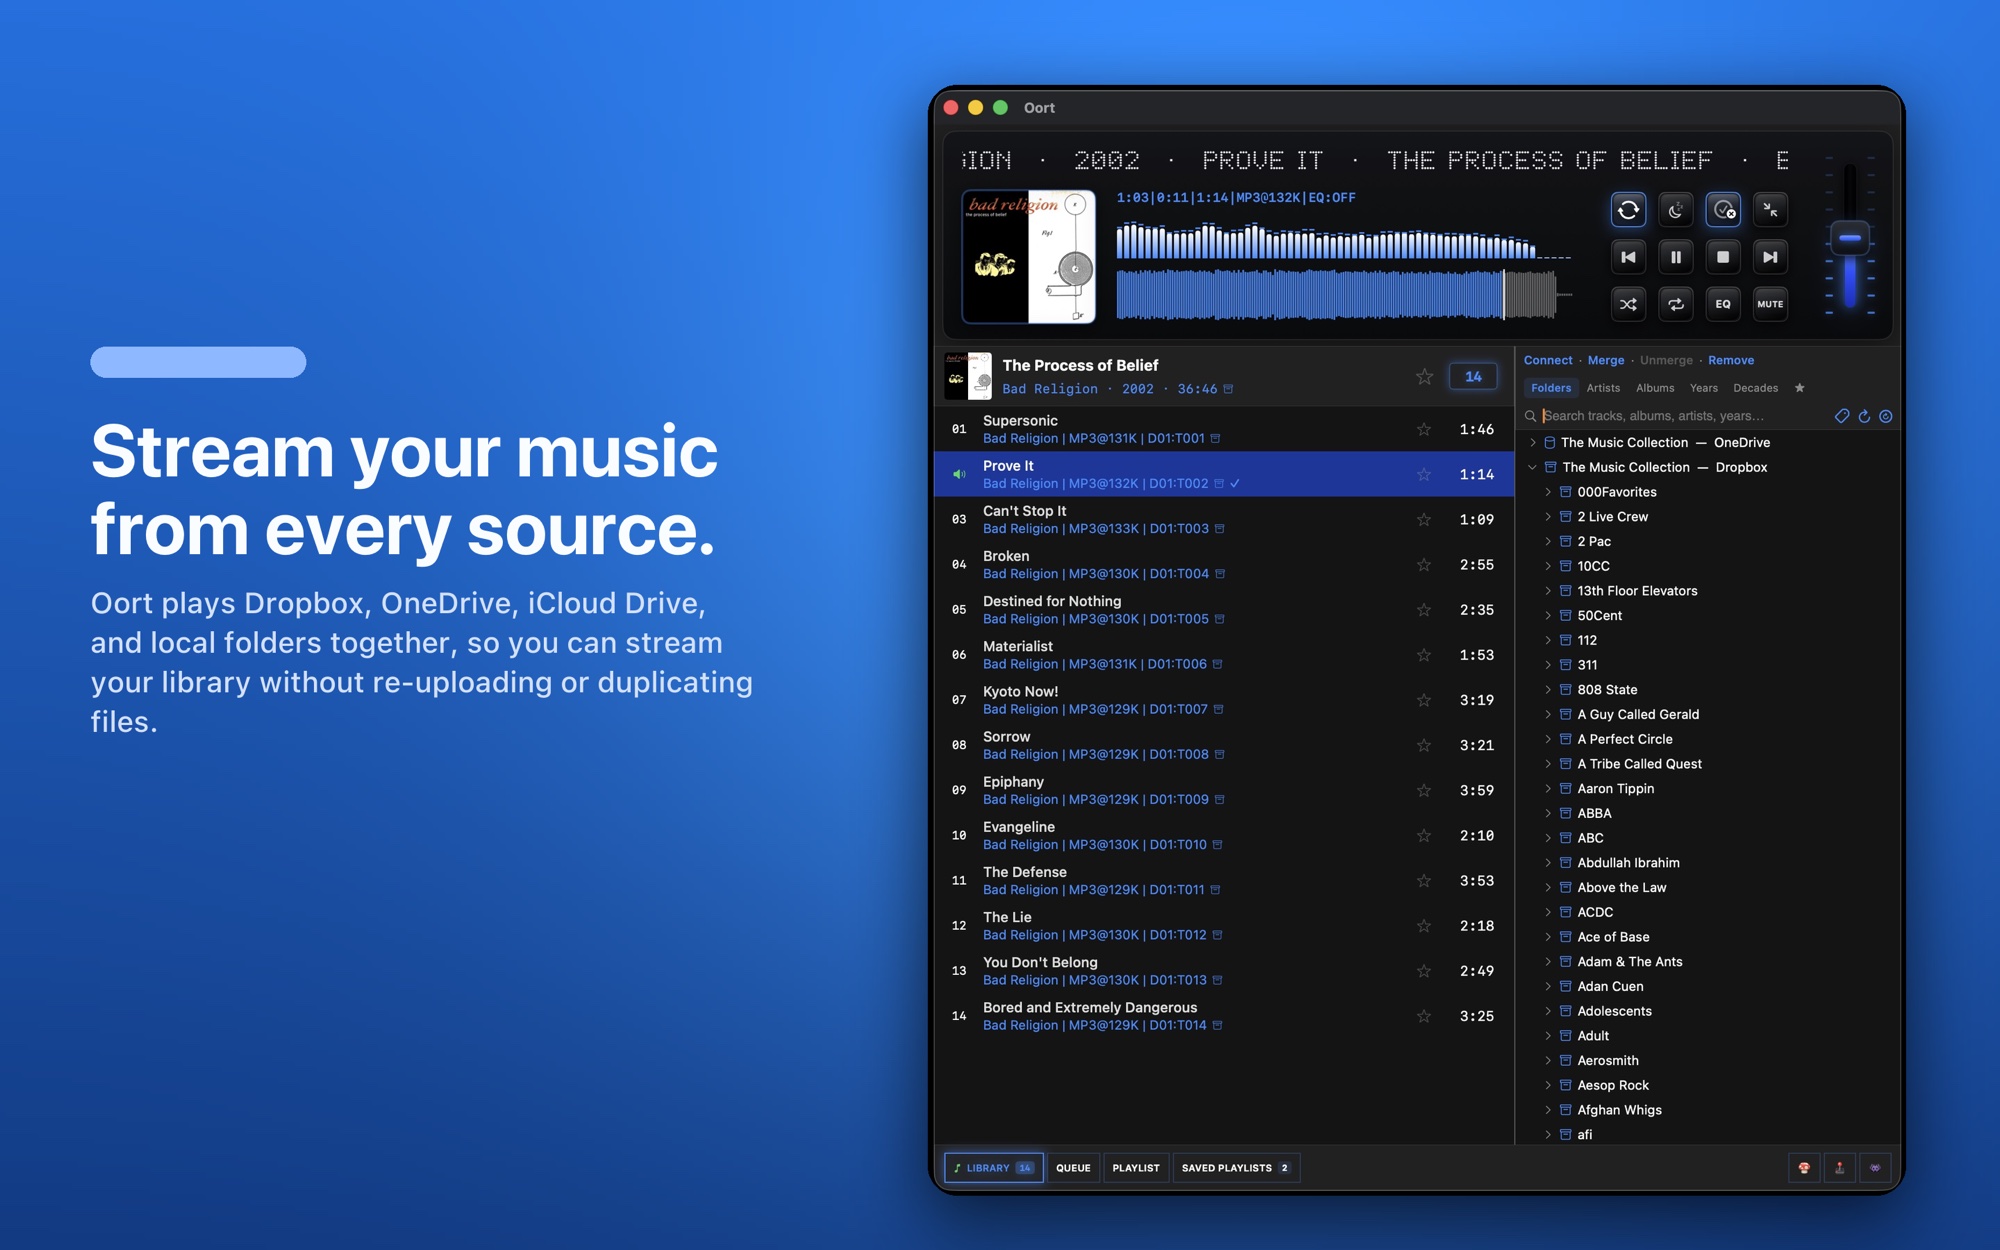Open the PLAYLIST tab
The height and width of the screenshot is (1250, 2000).
[x=1136, y=1168]
